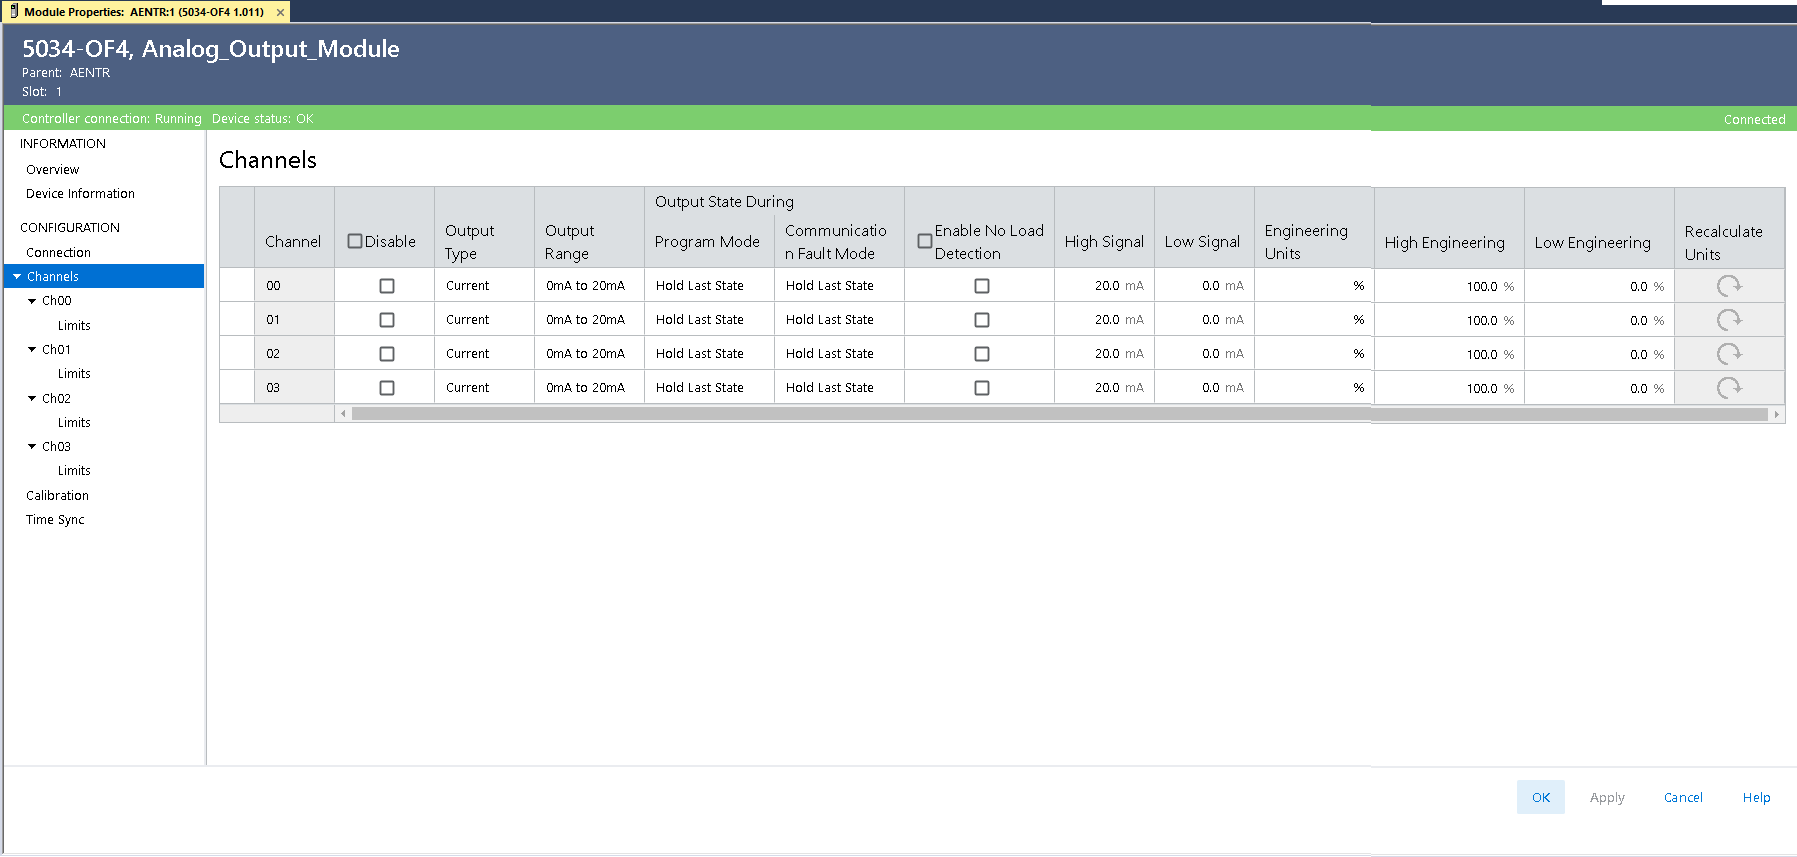This screenshot has width=1797, height=857.
Task: Select the Ch00 tree item
Action: click(56, 301)
